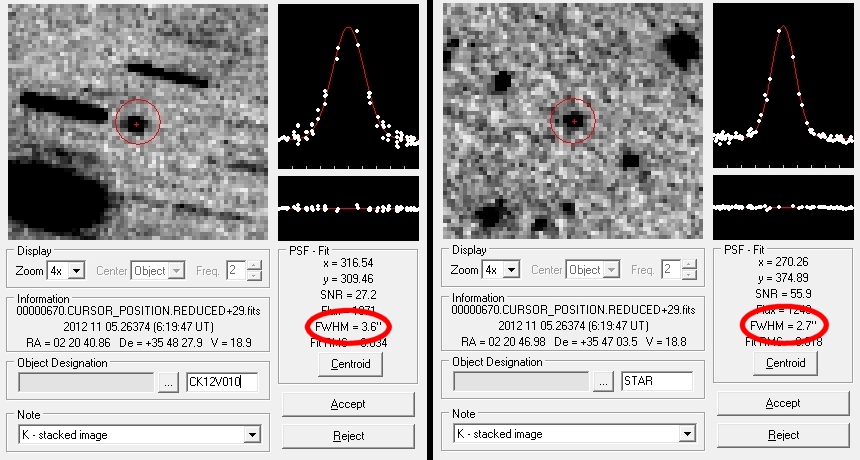Accept the CK12V010 measurement
This screenshot has width=860, height=460.
click(x=348, y=404)
